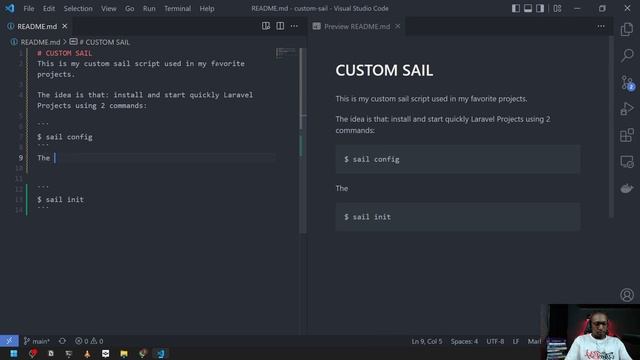Click the editor vertical scrollbar
Image resolution: width=640 pixels, height=360 pixels.
303,141
